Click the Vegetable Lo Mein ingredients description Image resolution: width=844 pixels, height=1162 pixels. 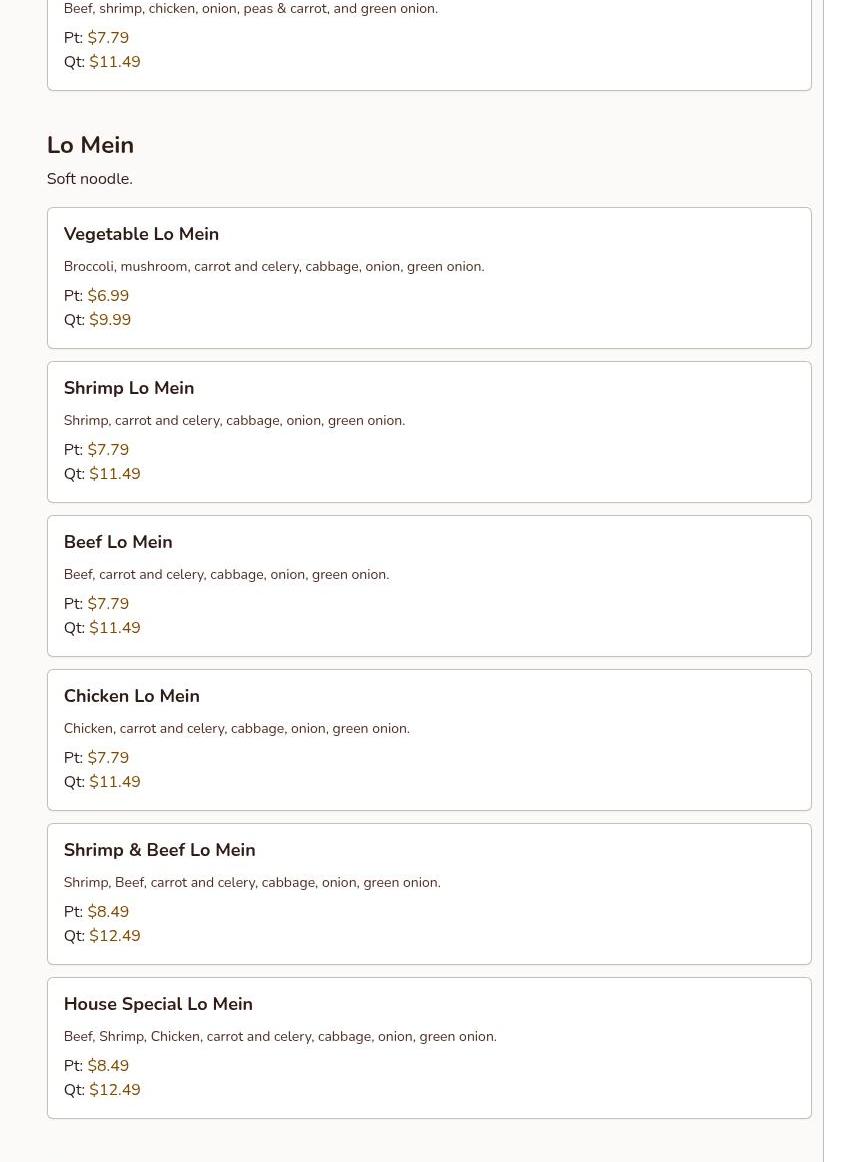click(x=274, y=267)
